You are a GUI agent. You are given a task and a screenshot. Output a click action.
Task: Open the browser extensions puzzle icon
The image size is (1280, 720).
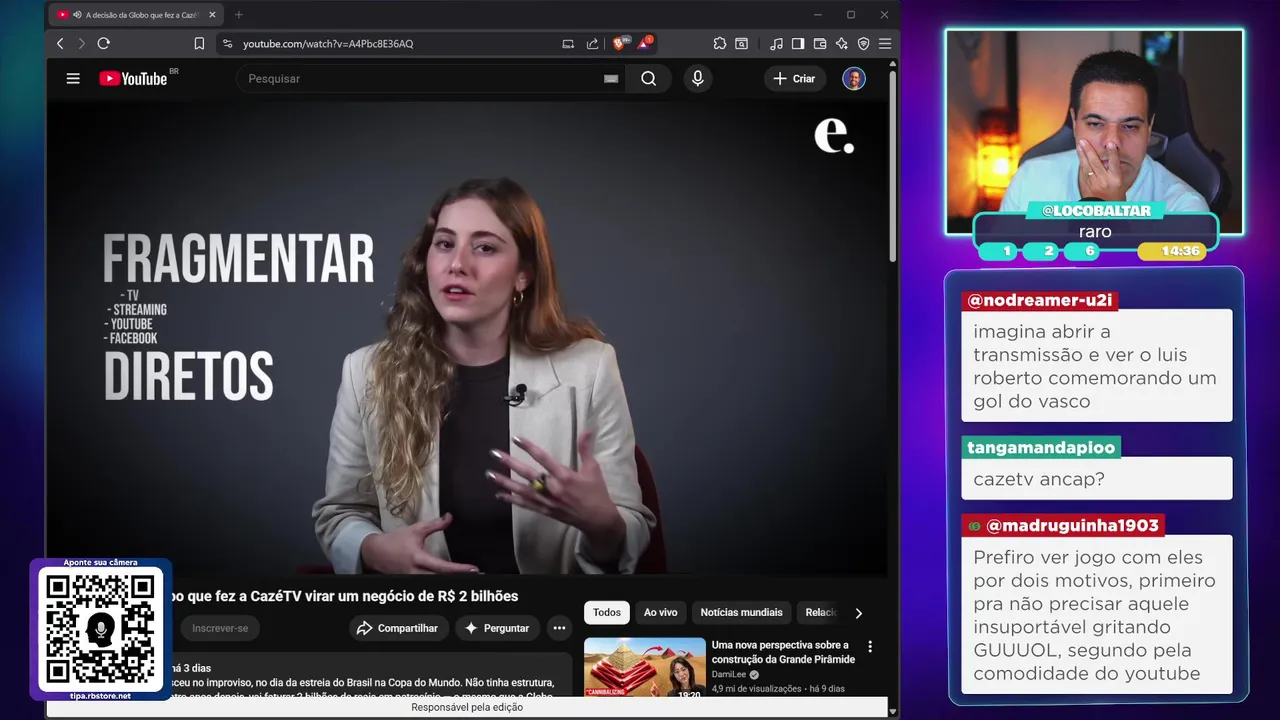tap(720, 43)
